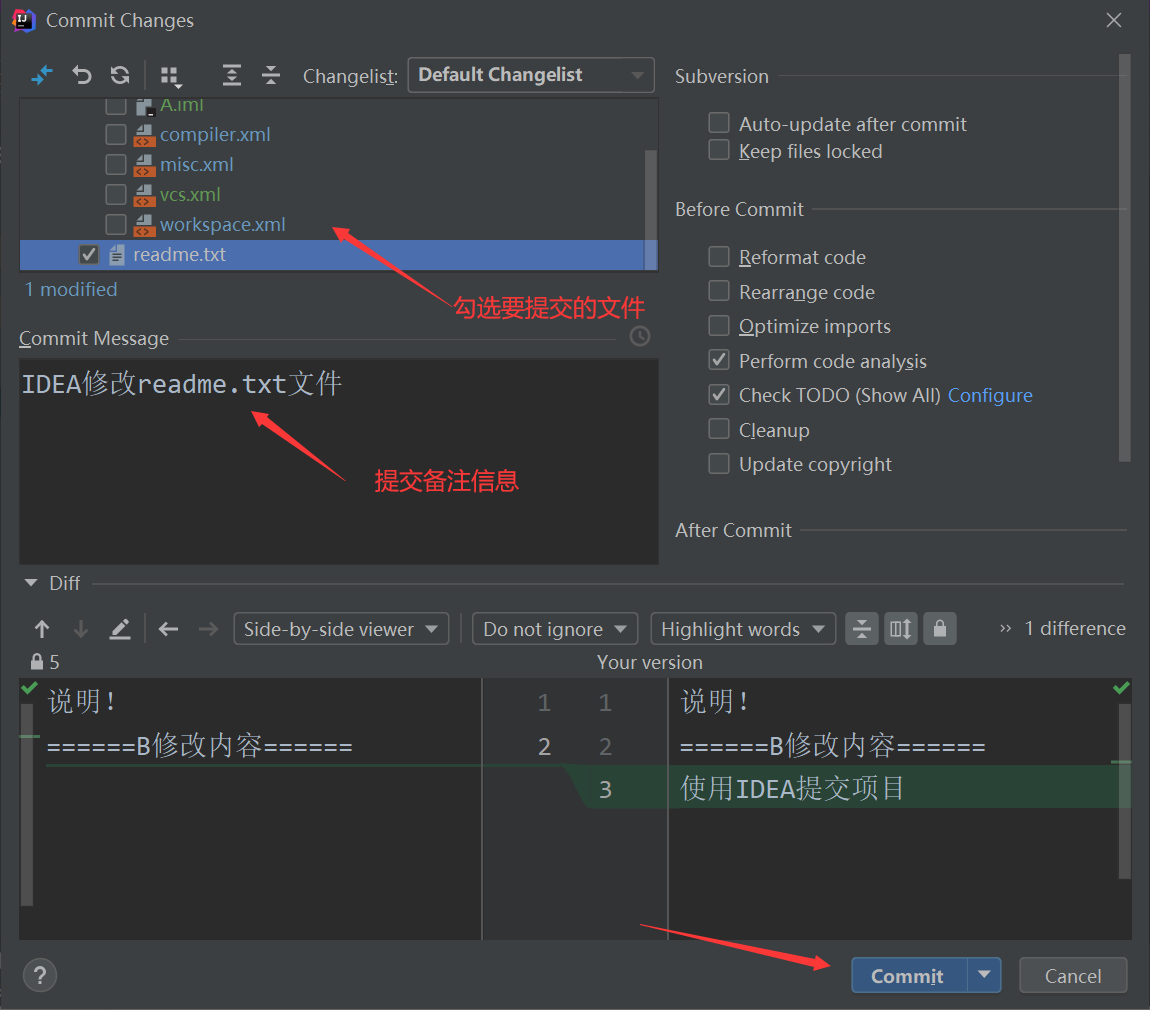This screenshot has width=1150, height=1010.
Task: Click the Expand All icon in changes toolbar
Action: (232, 75)
